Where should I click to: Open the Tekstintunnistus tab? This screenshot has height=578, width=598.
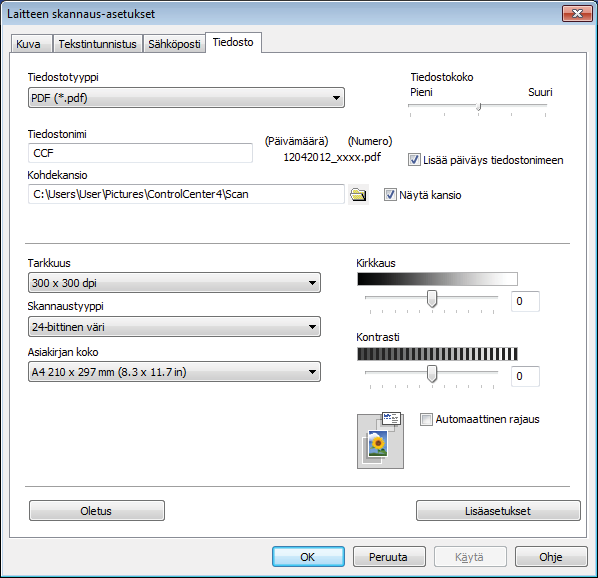pyautogui.click(x=98, y=44)
